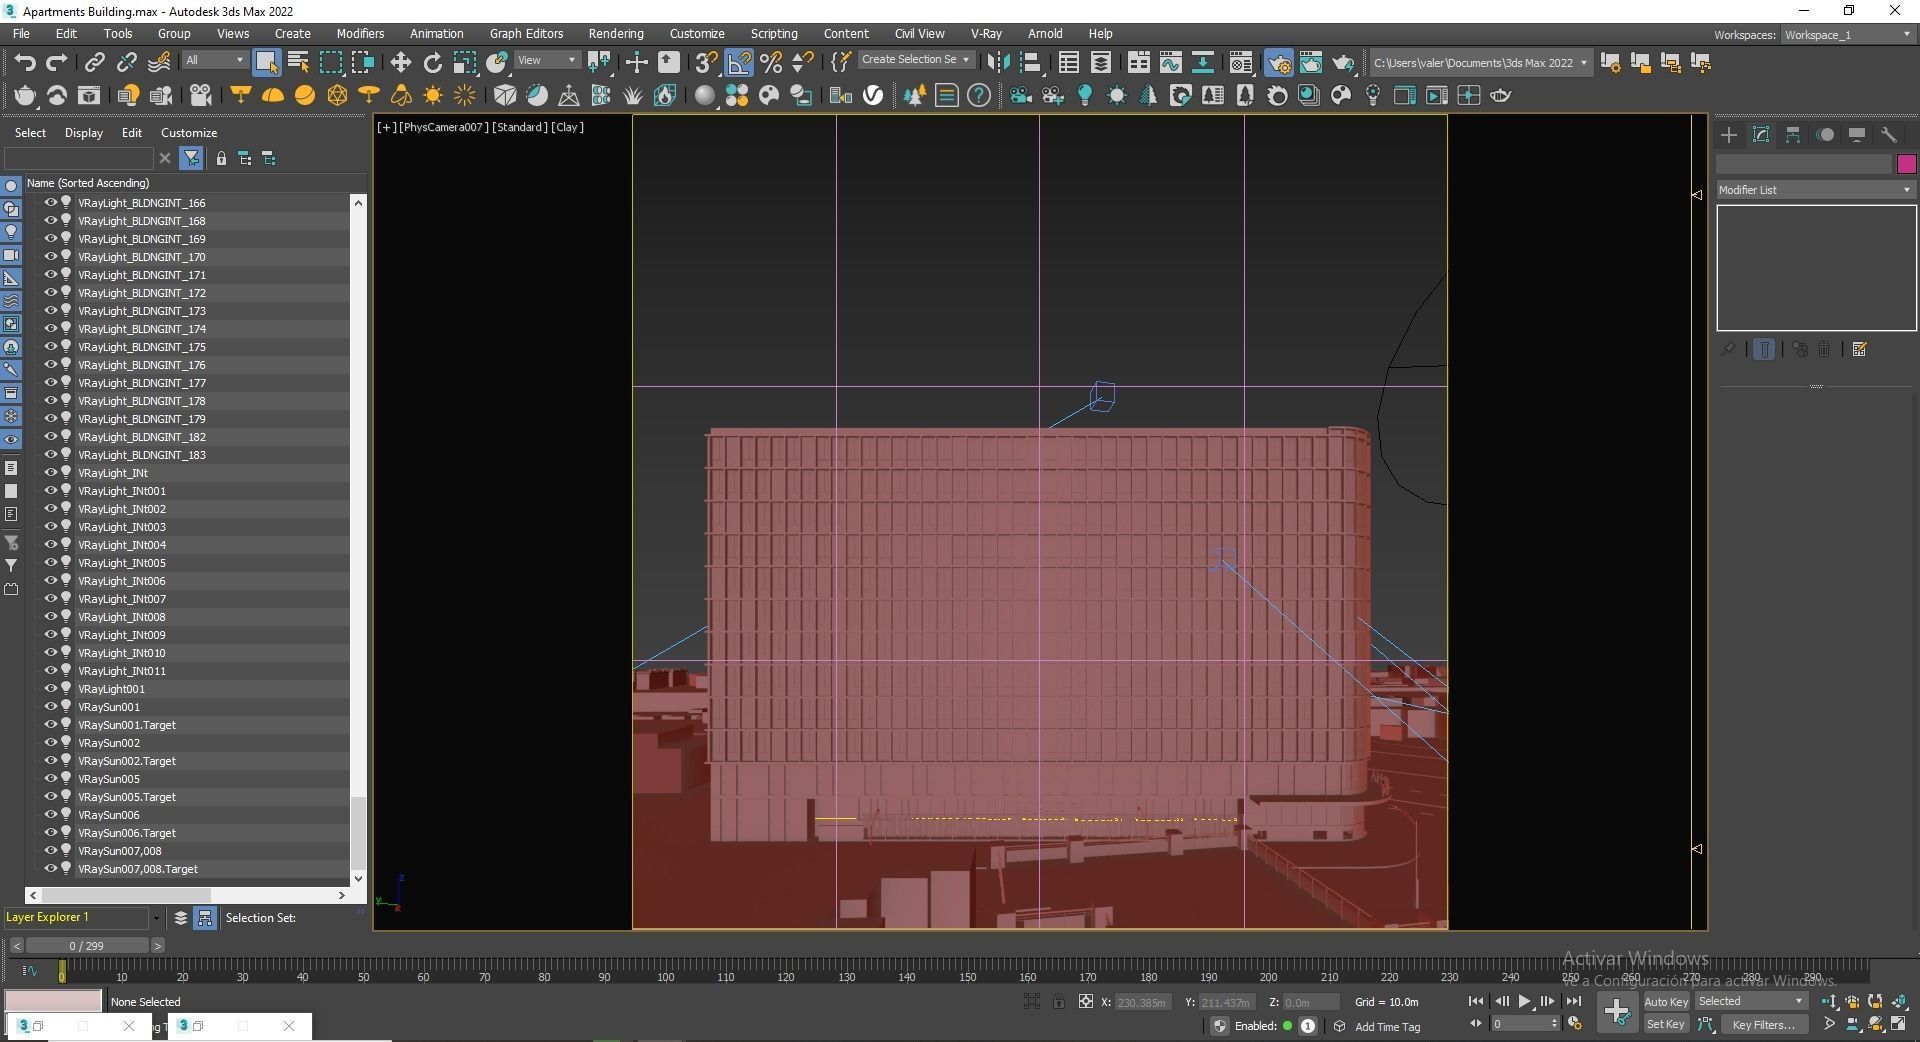The image size is (1920, 1042).
Task: Open the reference coordinate View dropdown
Action: [x=547, y=60]
